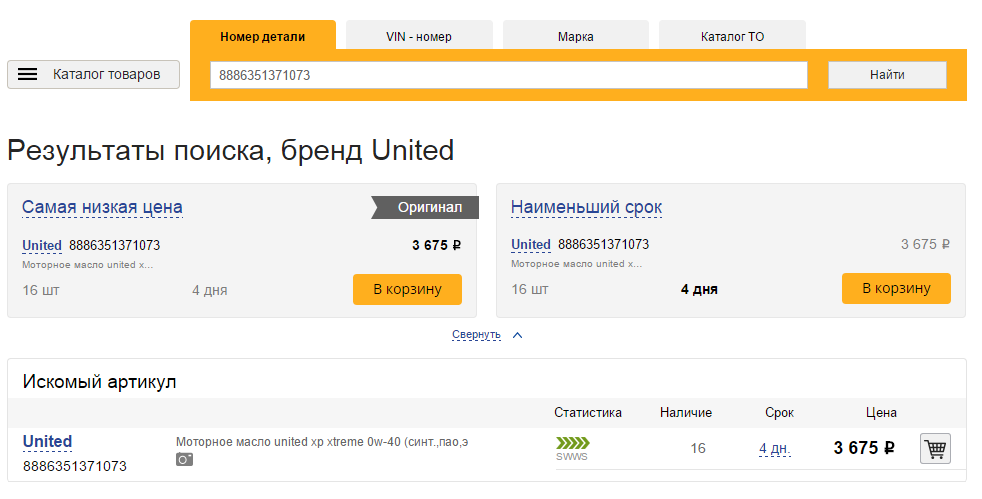
Task: Open the Каталог товаров catalog button
Action: point(93,75)
